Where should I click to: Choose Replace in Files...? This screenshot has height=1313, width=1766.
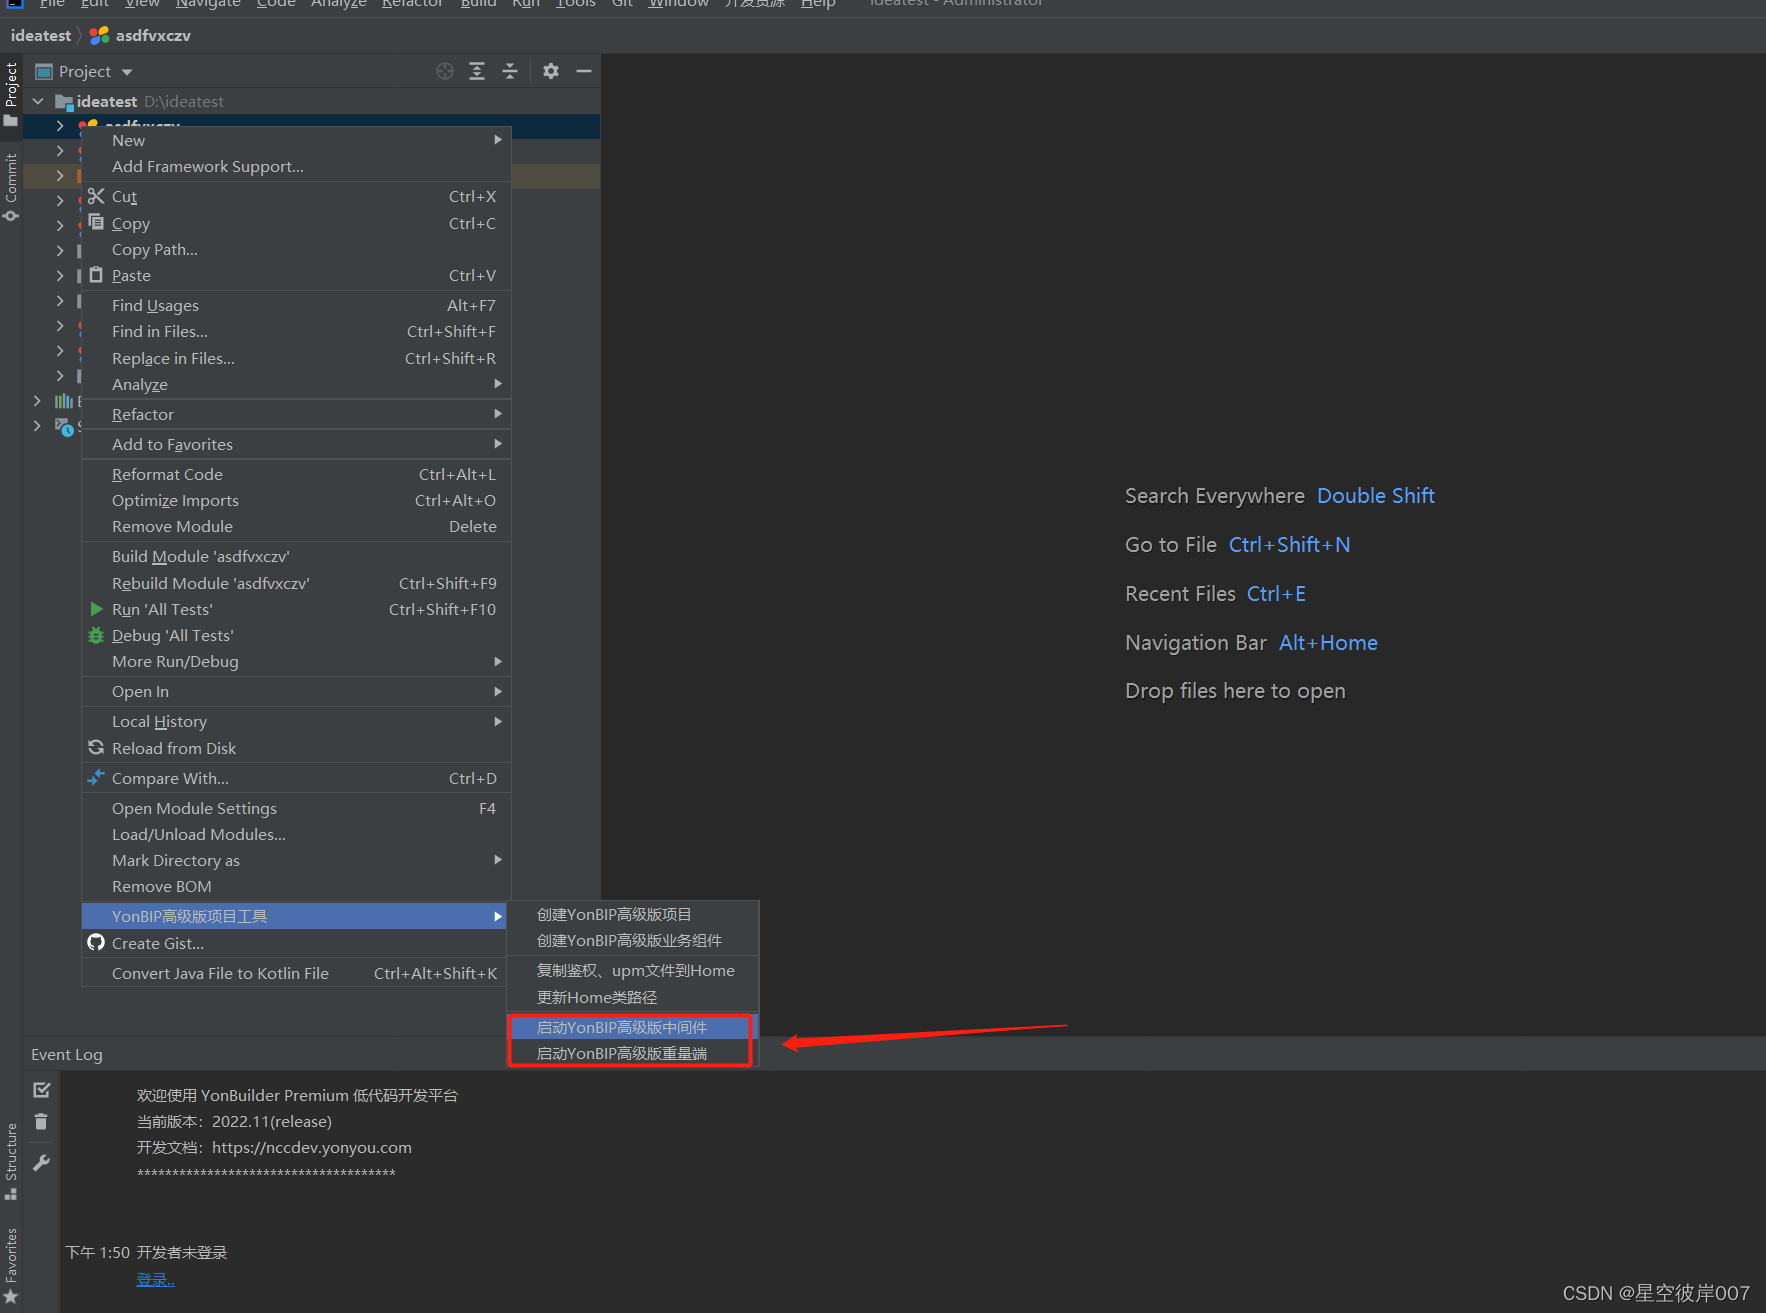point(296,358)
